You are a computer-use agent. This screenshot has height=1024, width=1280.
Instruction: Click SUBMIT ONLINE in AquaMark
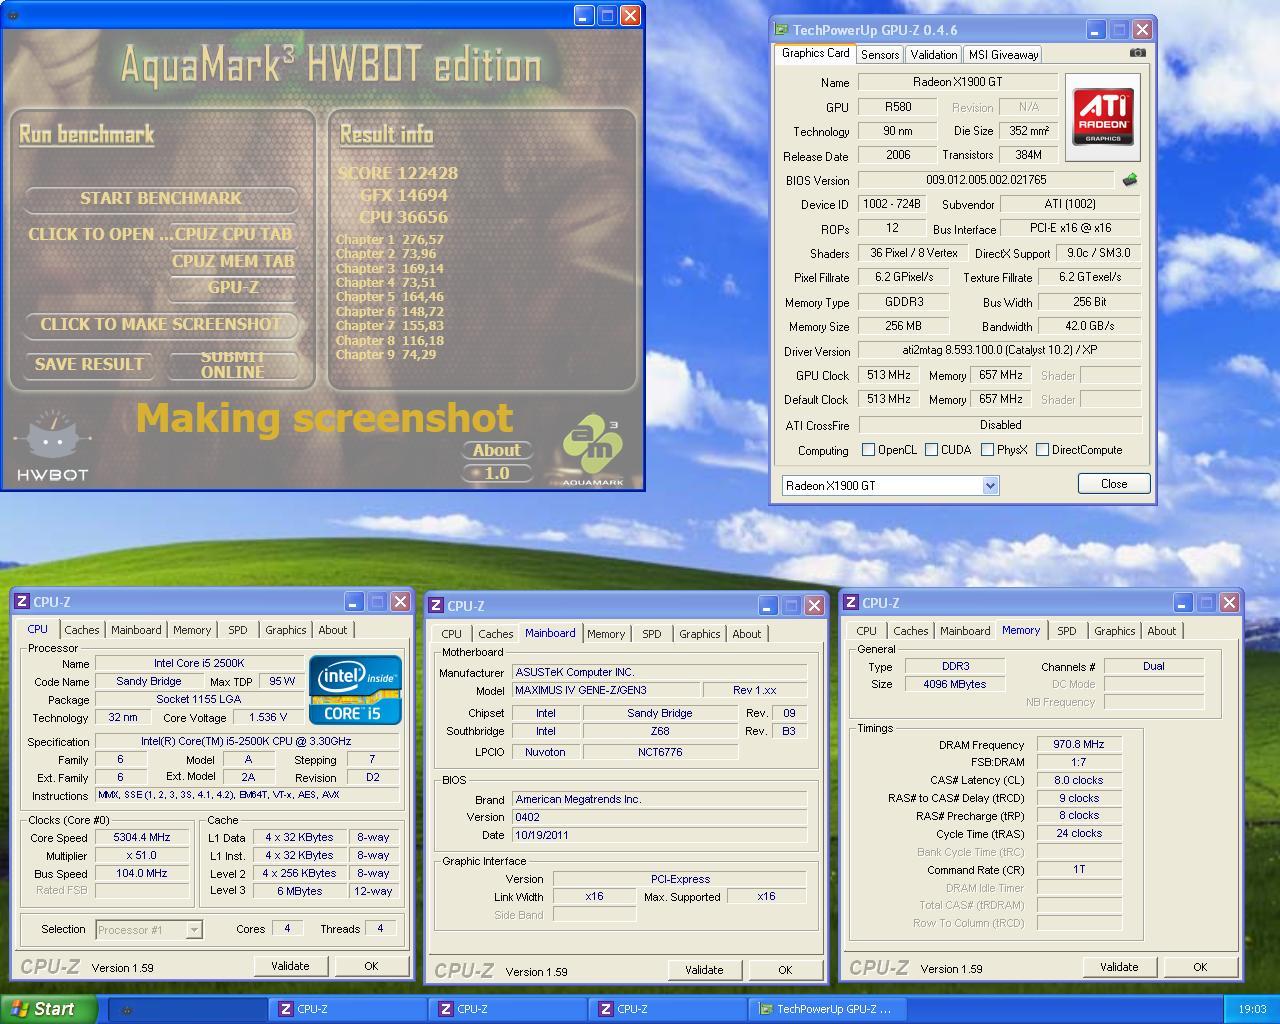click(233, 364)
